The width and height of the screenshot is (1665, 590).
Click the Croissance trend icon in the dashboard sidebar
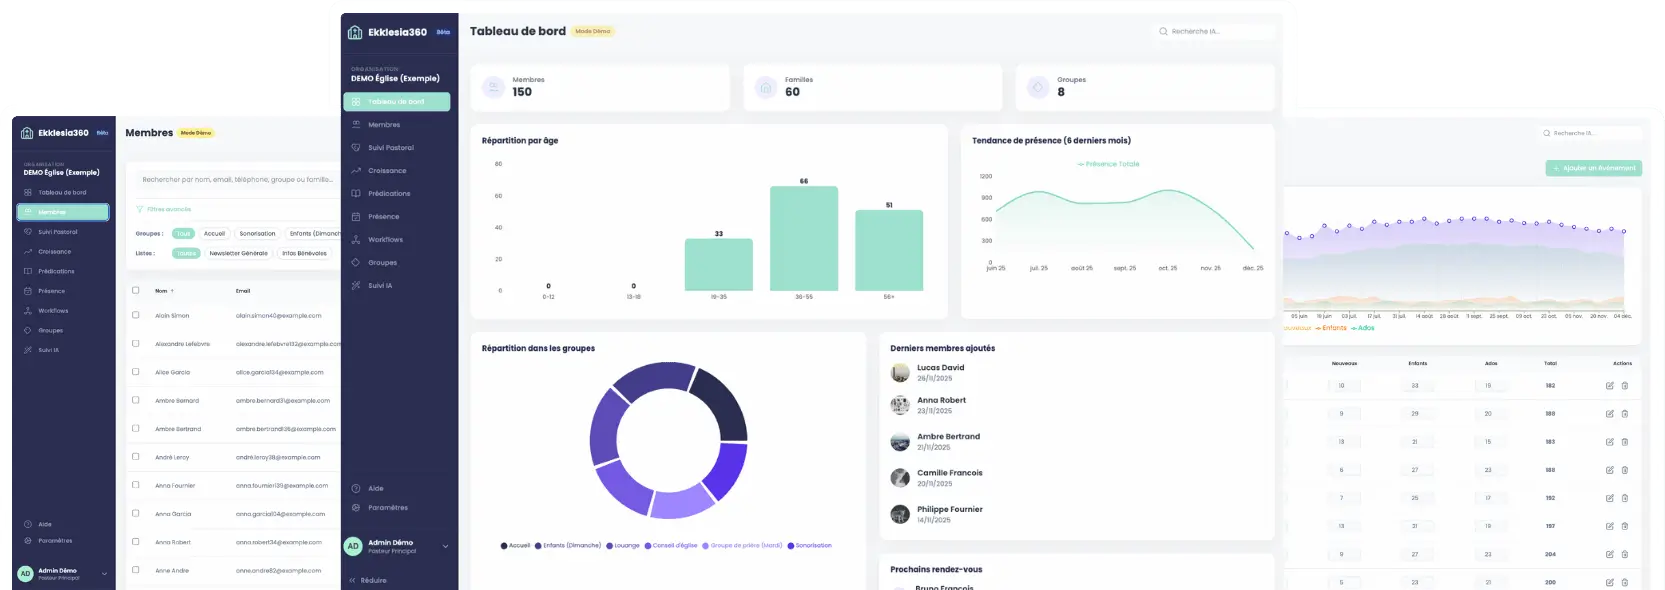coord(356,171)
